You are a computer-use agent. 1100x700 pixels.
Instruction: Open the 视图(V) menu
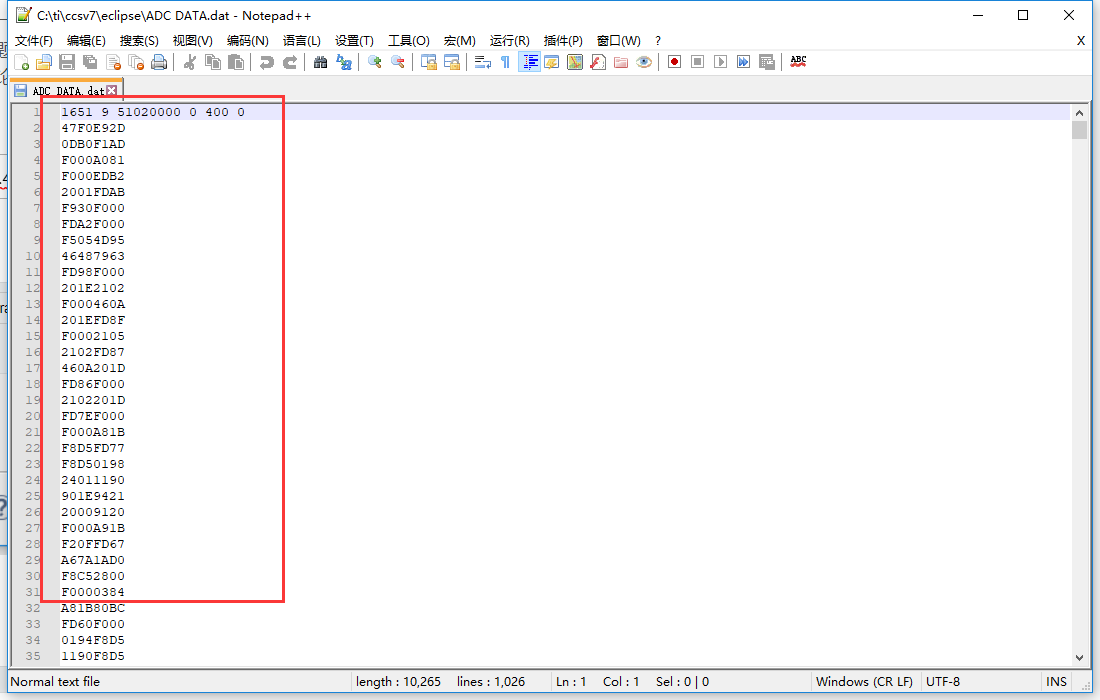tap(193, 41)
